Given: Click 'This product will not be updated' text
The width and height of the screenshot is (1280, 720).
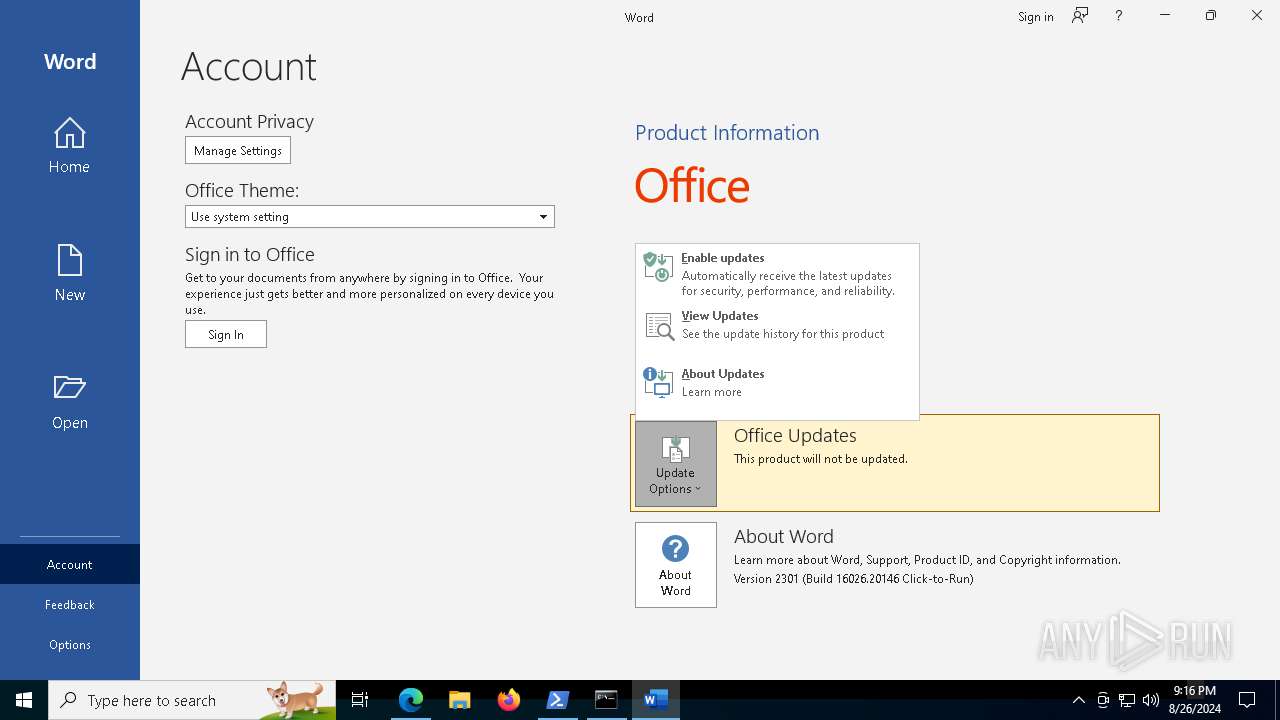Looking at the screenshot, I should point(821,459).
